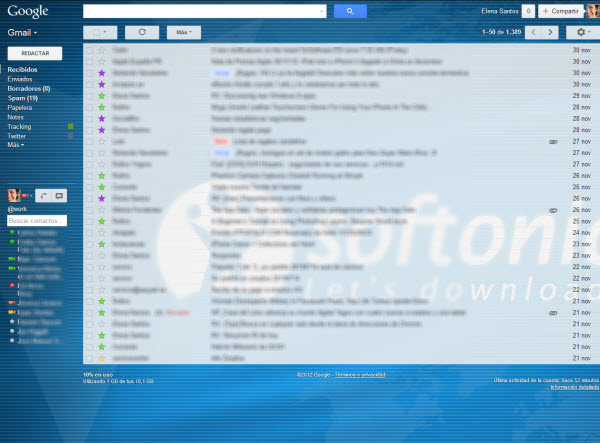Check the box of the 21 nov email with attachment
Viewport: 600px width, 443px height.
(90, 313)
